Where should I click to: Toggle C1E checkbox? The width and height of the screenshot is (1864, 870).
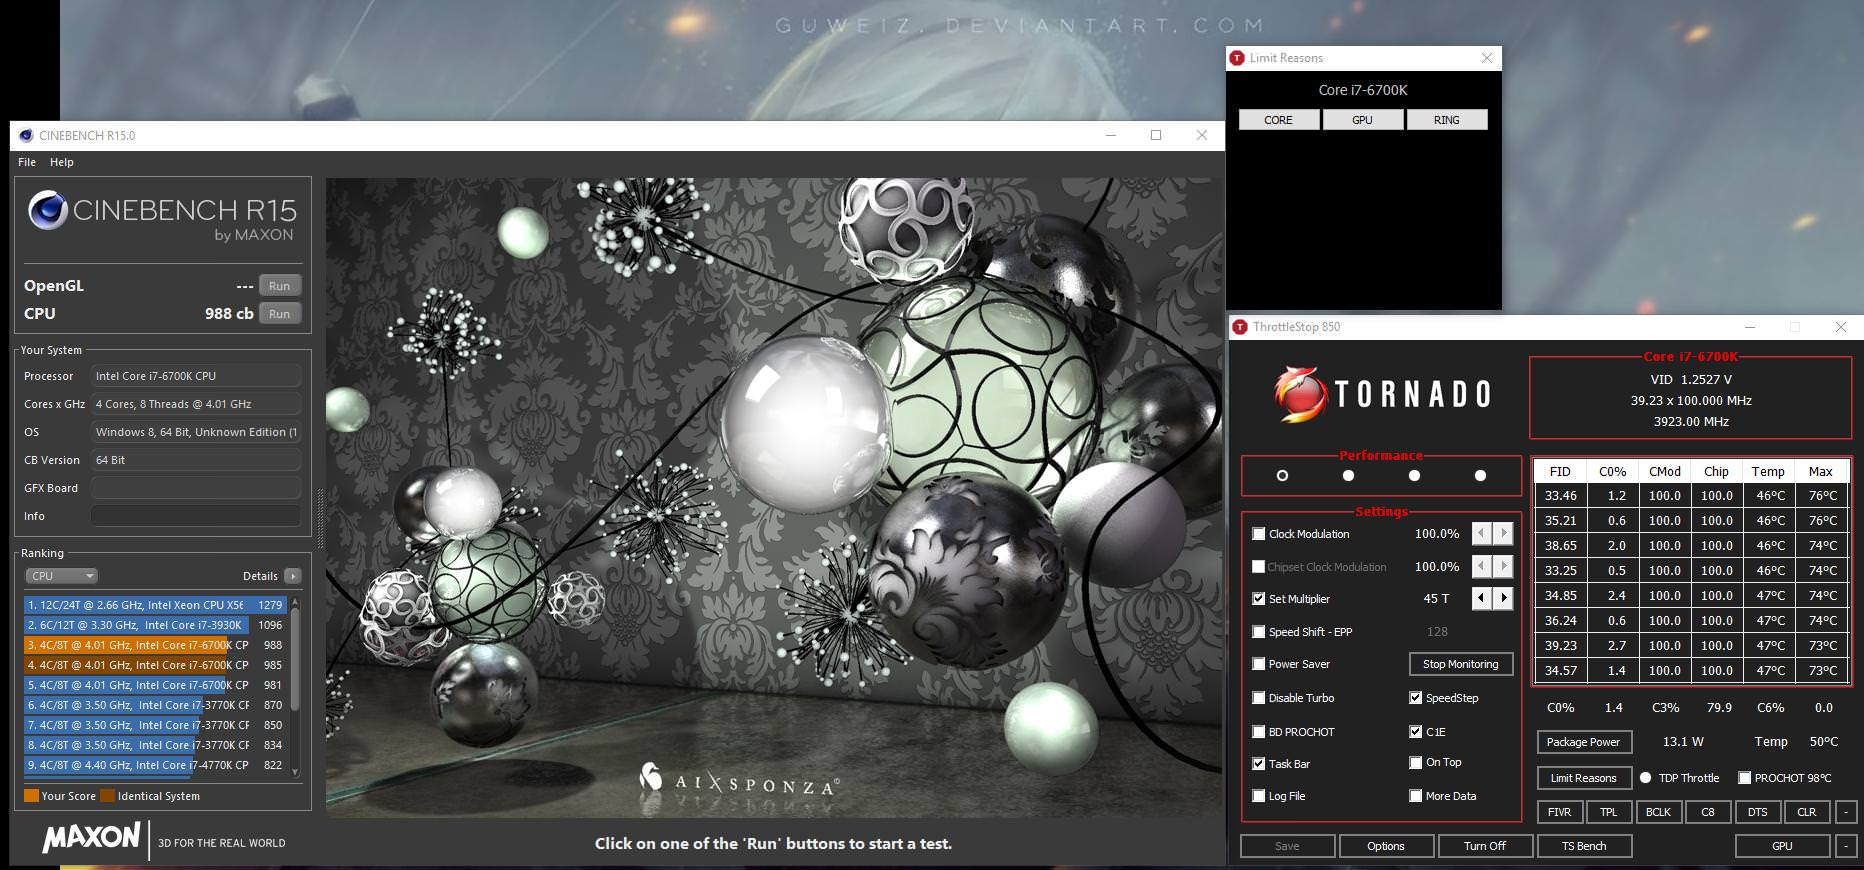click(1416, 732)
